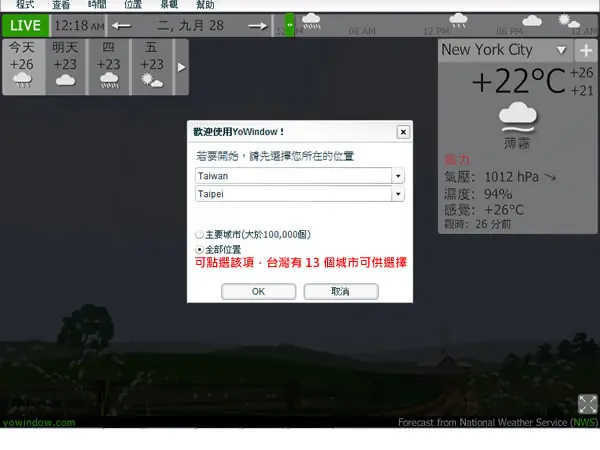Image resolution: width=600 pixels, height=450 pixels.
Task: Select Friday 五 forecast tile
Action: click(152, 67)
